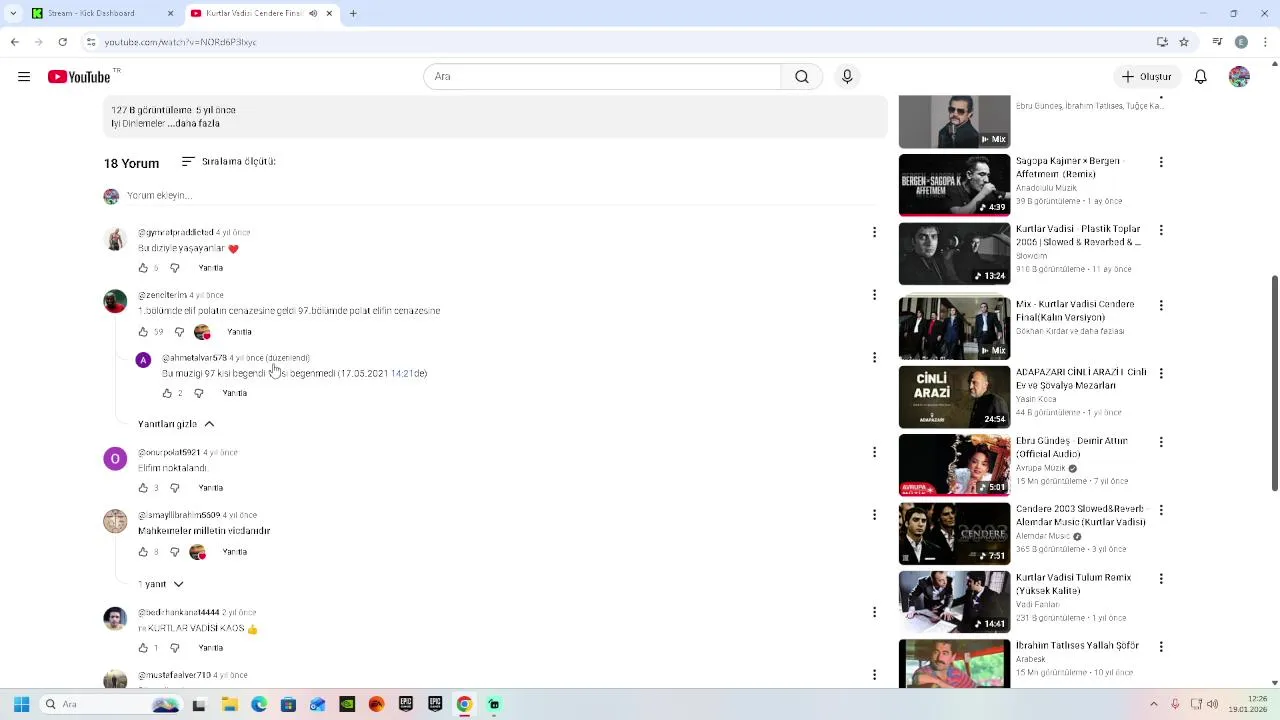Dislike the 'Elifim noktalandı' comment
The height and width of the screenshot is (720, 1280).
pyautogui.click(x=175, y=488)
